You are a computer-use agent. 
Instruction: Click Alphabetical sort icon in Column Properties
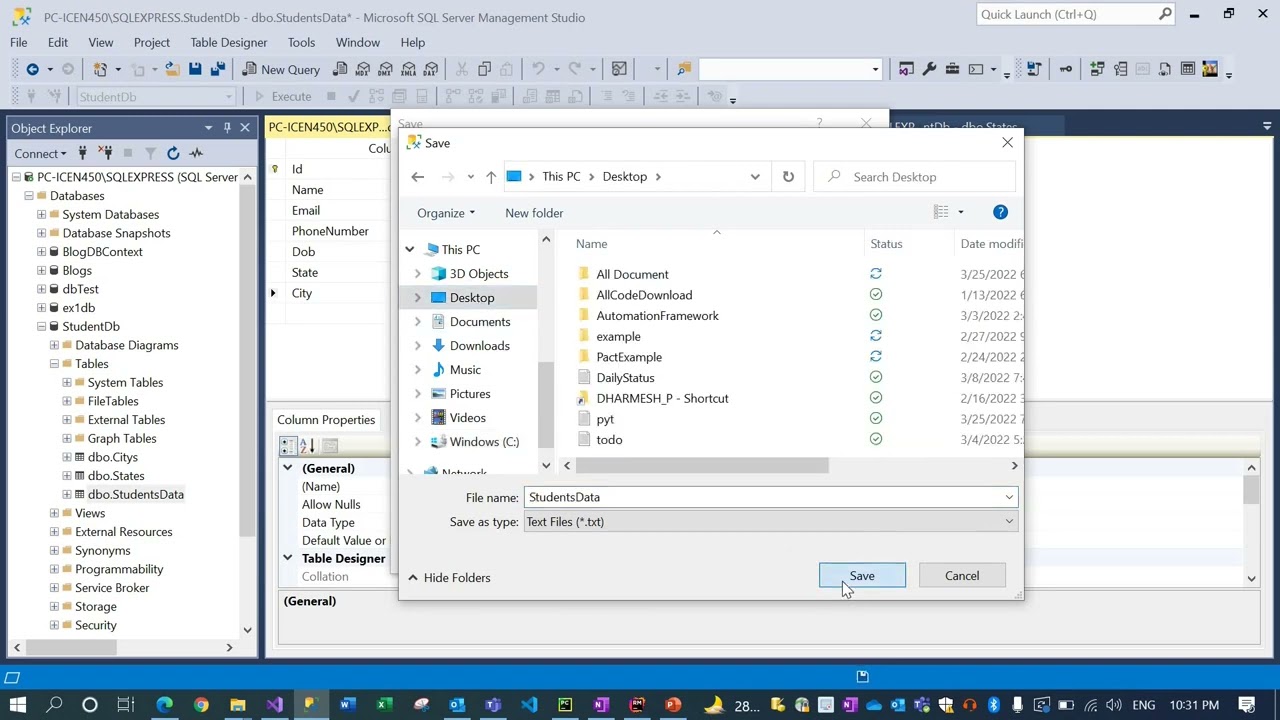307,446
